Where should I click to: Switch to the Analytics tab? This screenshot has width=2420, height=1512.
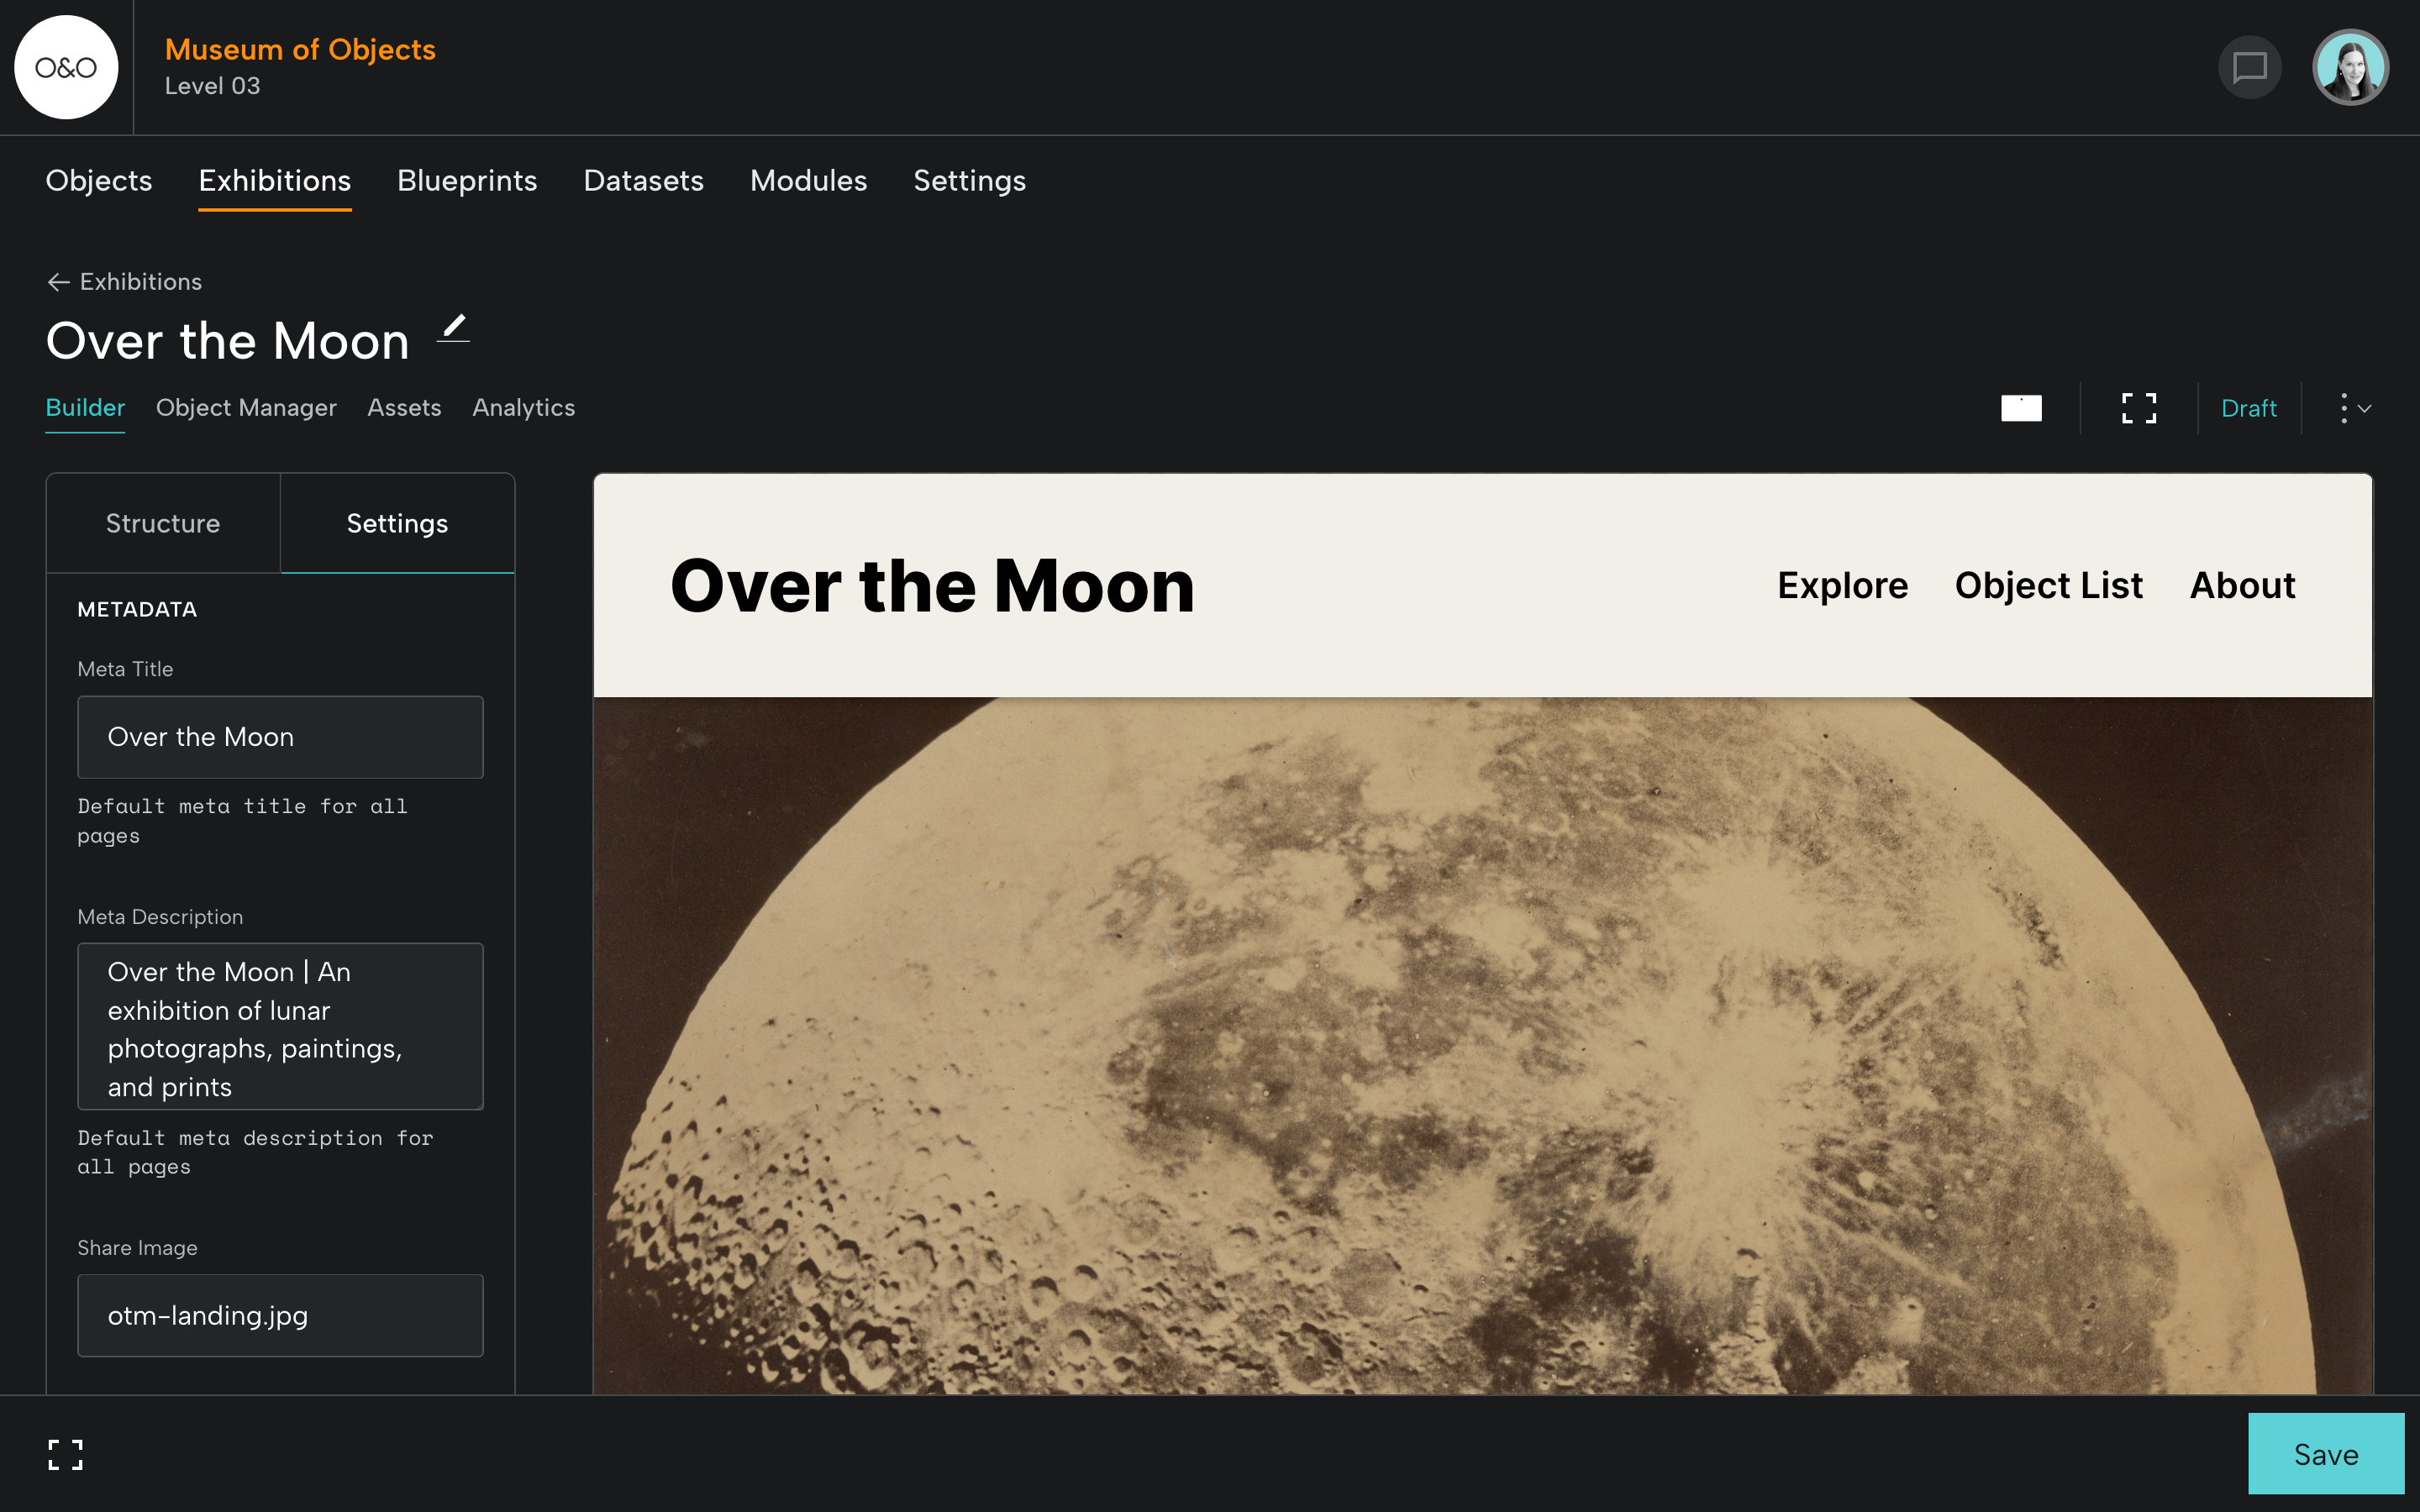[524, 408]
